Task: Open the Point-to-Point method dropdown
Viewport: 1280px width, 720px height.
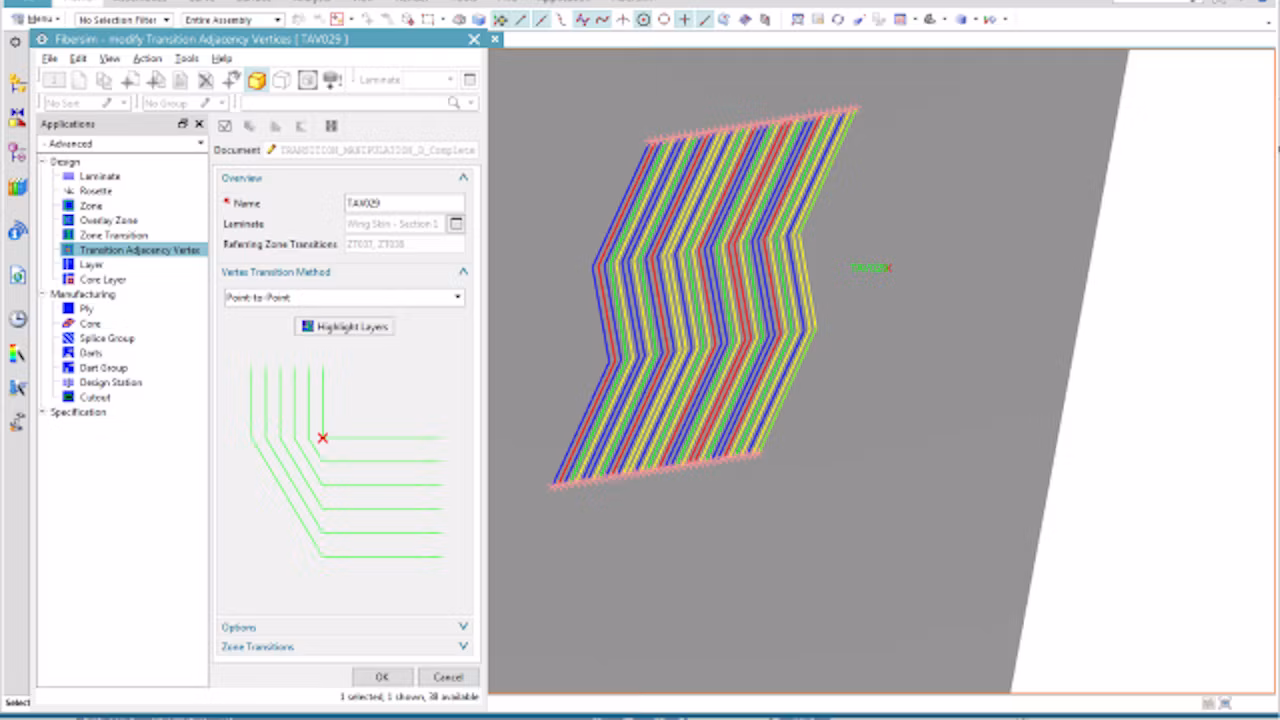Action: pos(344,297)
